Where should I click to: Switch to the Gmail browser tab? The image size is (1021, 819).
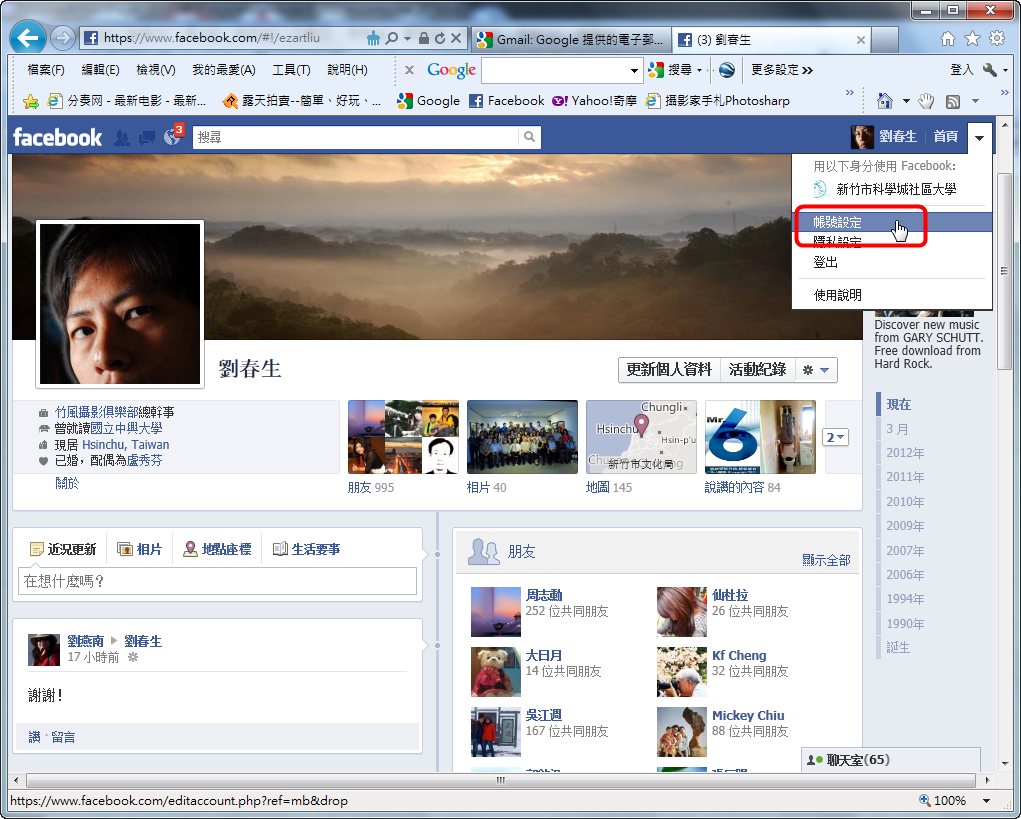pyautogui.click(x=570, y=40)
